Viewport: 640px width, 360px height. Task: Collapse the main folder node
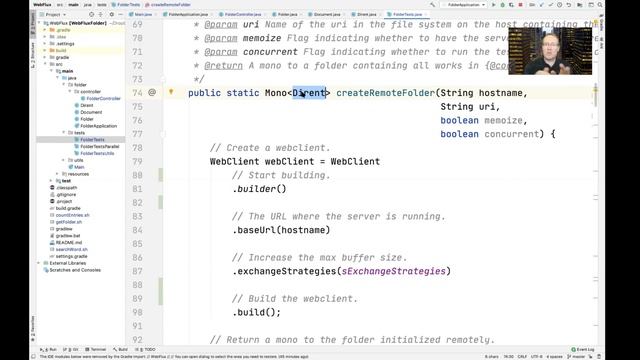click(x=51, y=71)
